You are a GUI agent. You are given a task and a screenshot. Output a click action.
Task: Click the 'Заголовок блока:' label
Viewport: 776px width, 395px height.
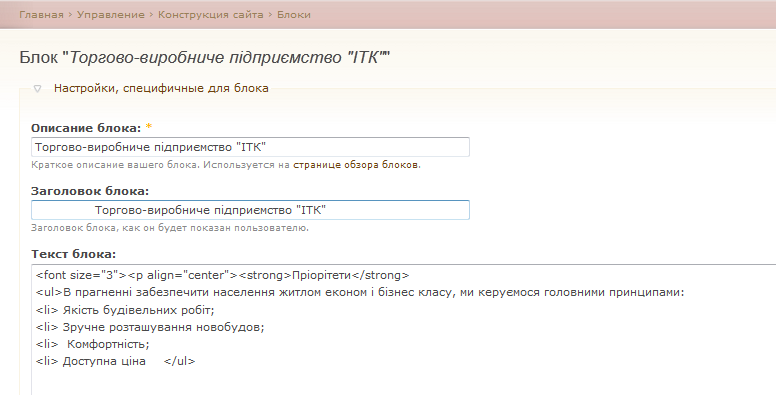[x=90, y=191]
